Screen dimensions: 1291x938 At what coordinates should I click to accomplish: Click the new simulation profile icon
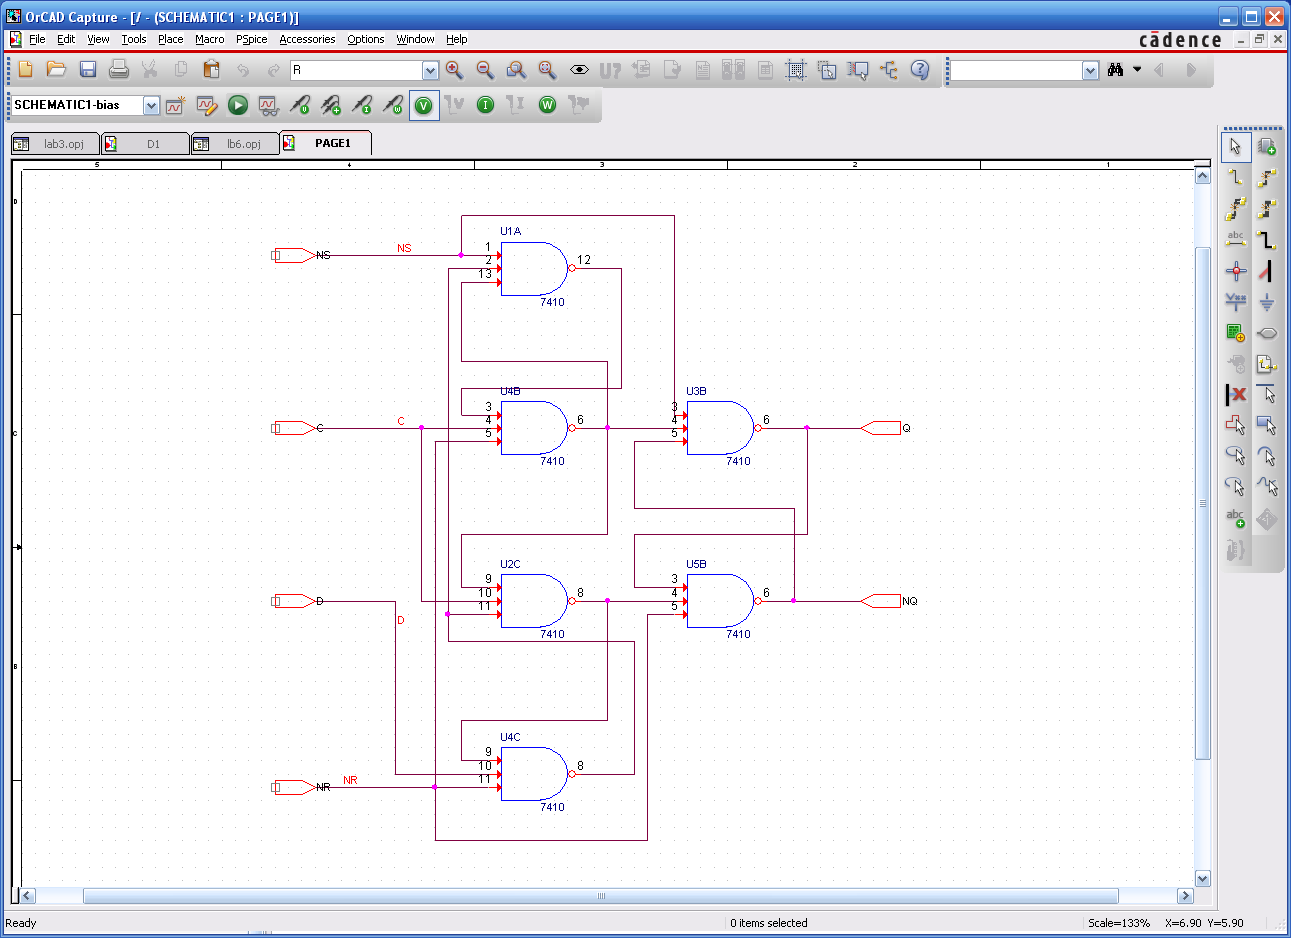click(176, 105)
